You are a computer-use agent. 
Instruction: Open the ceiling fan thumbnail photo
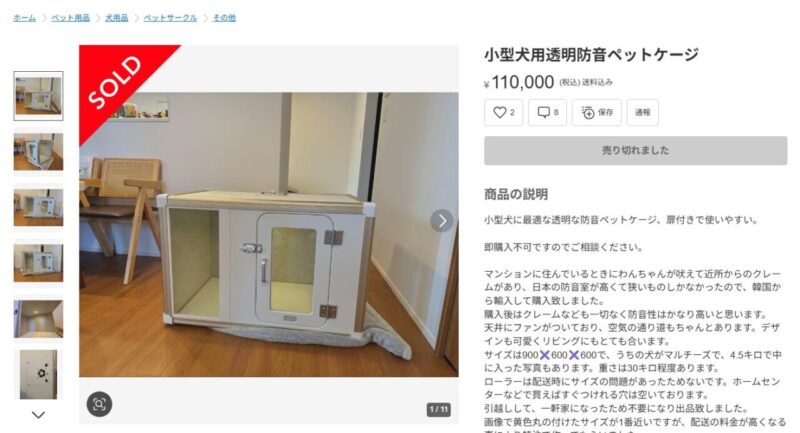[38, 374]
